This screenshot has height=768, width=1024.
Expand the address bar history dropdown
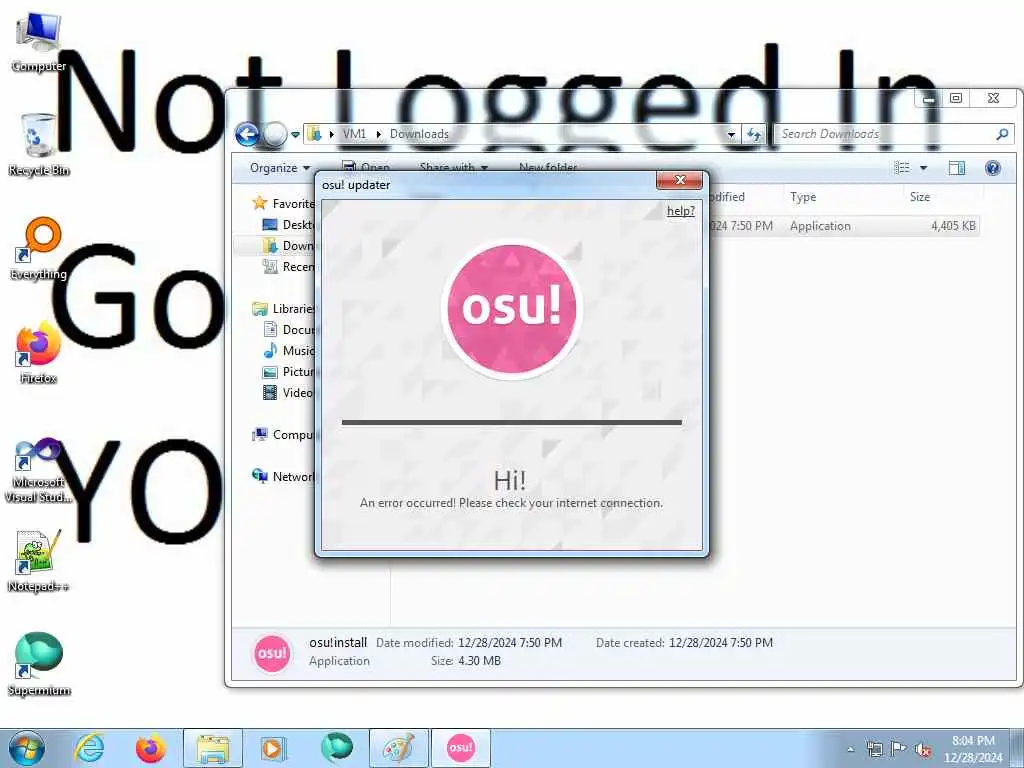731,135
